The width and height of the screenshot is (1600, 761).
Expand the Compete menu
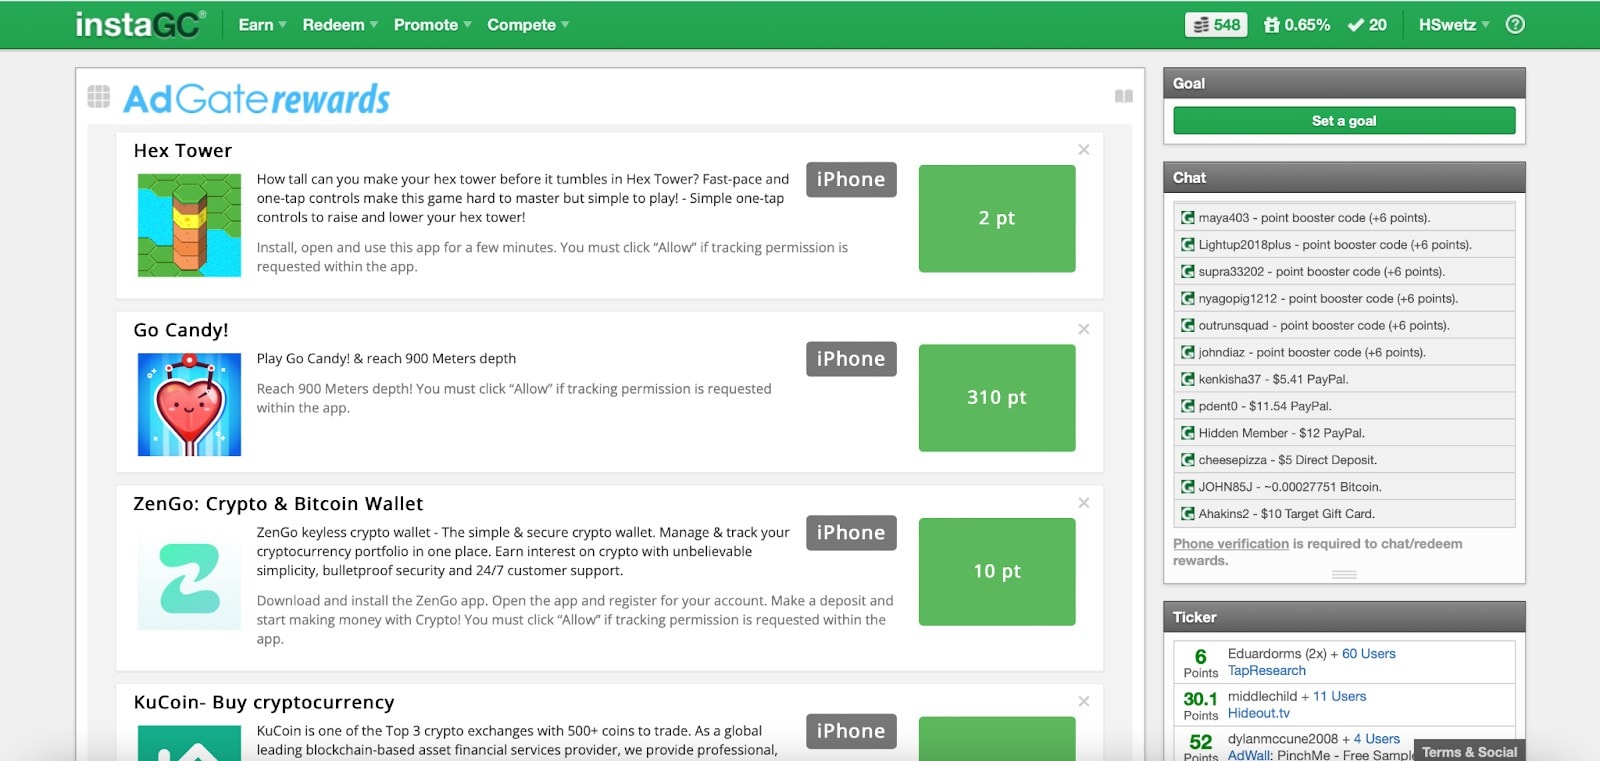click(x=528, y=25)
